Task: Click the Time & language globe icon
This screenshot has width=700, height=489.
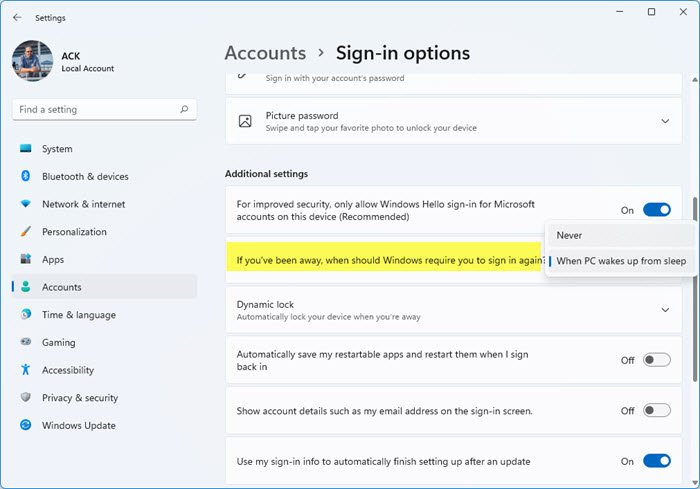Action: pyautogui.click(x=26, y=314)
